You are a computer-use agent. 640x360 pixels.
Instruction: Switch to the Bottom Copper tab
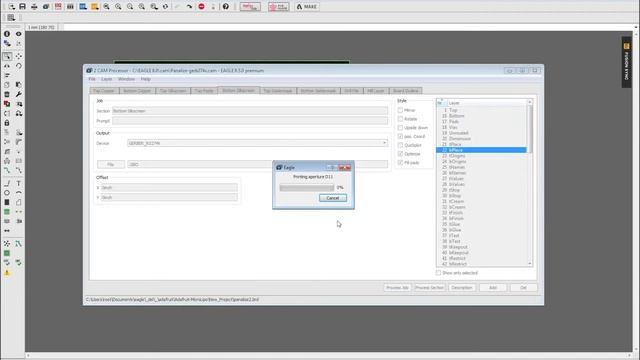click(137, 91)
